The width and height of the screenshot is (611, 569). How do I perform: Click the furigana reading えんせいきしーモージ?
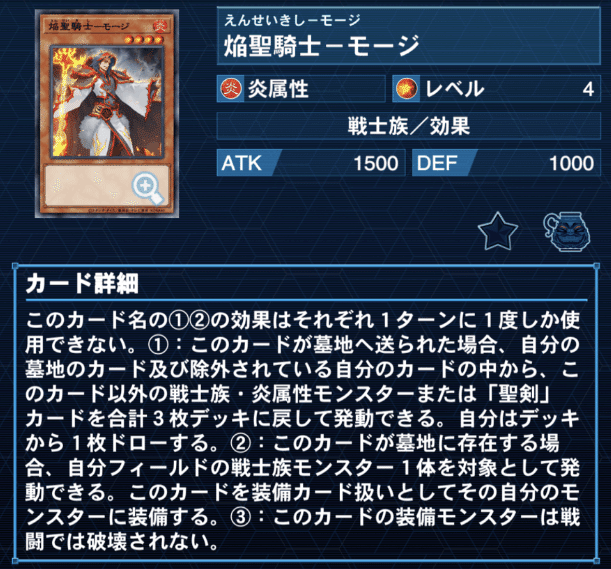pyautogui.click(x=292, y=19)
